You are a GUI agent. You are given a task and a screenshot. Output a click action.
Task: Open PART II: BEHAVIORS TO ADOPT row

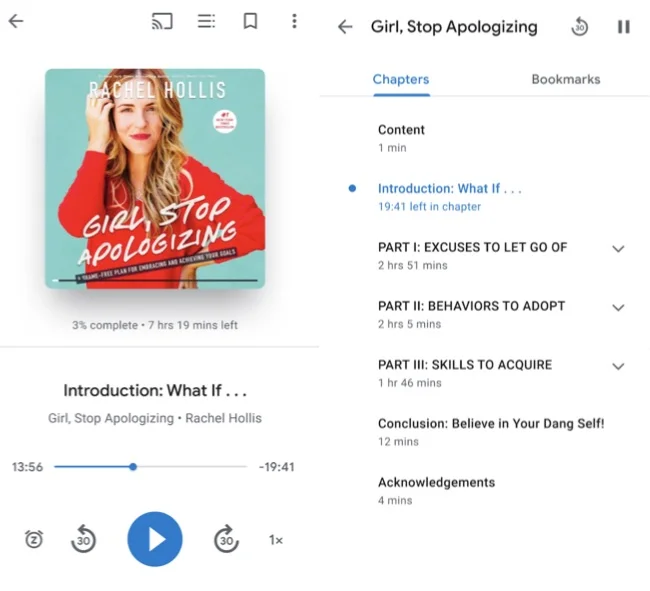484,315
